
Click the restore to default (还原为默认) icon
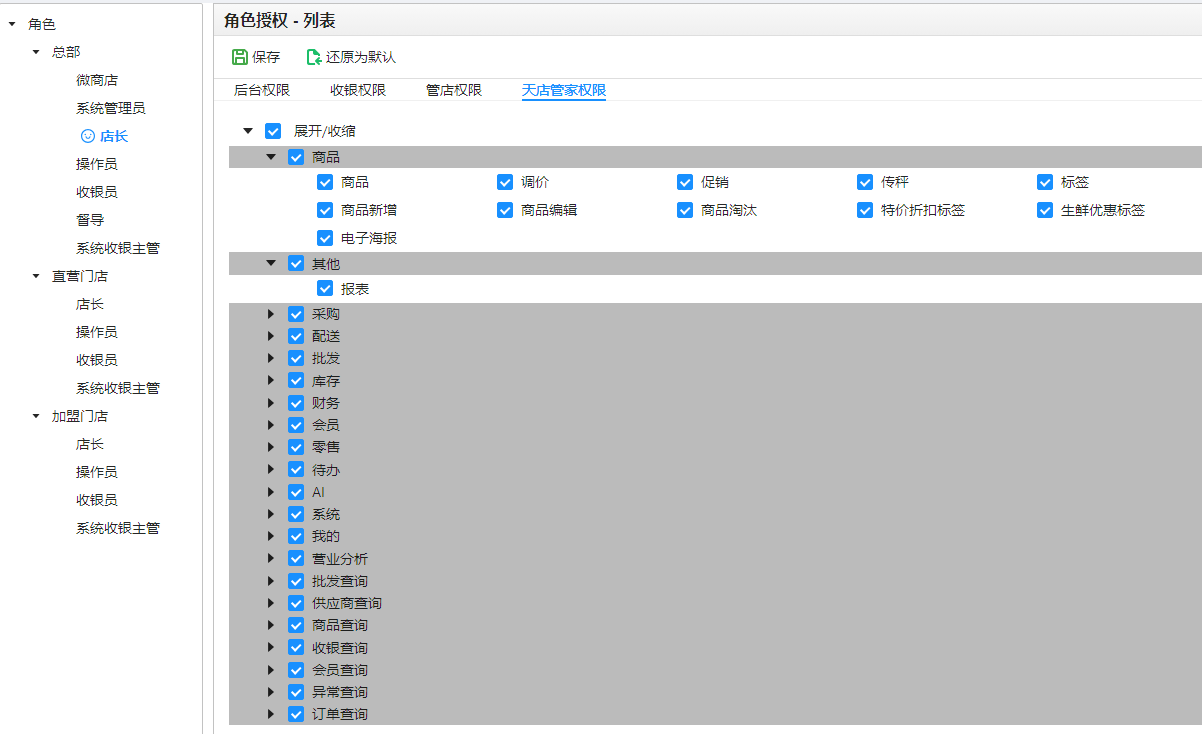(x=314, y=57)
